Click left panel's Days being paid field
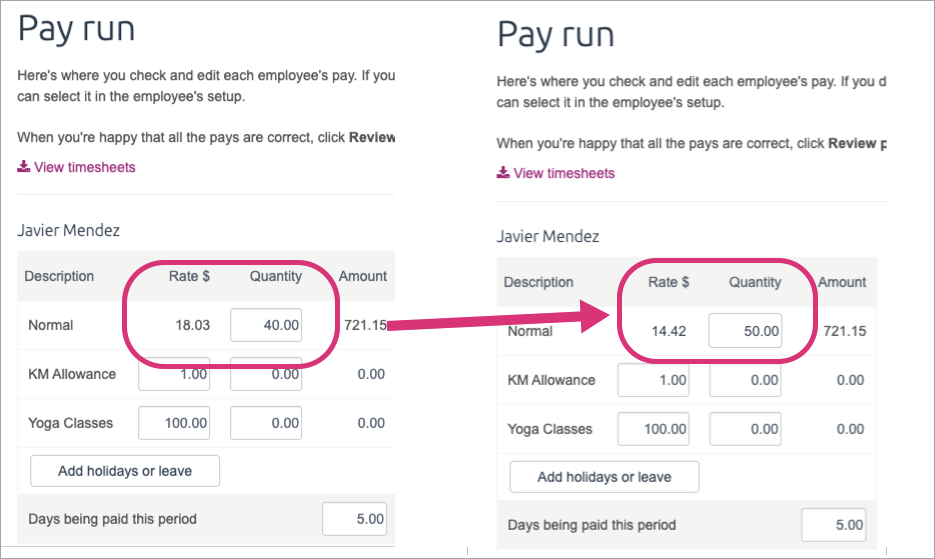Image resolution: width=935 pixels, height=559 pixels. tap(354, 519)
